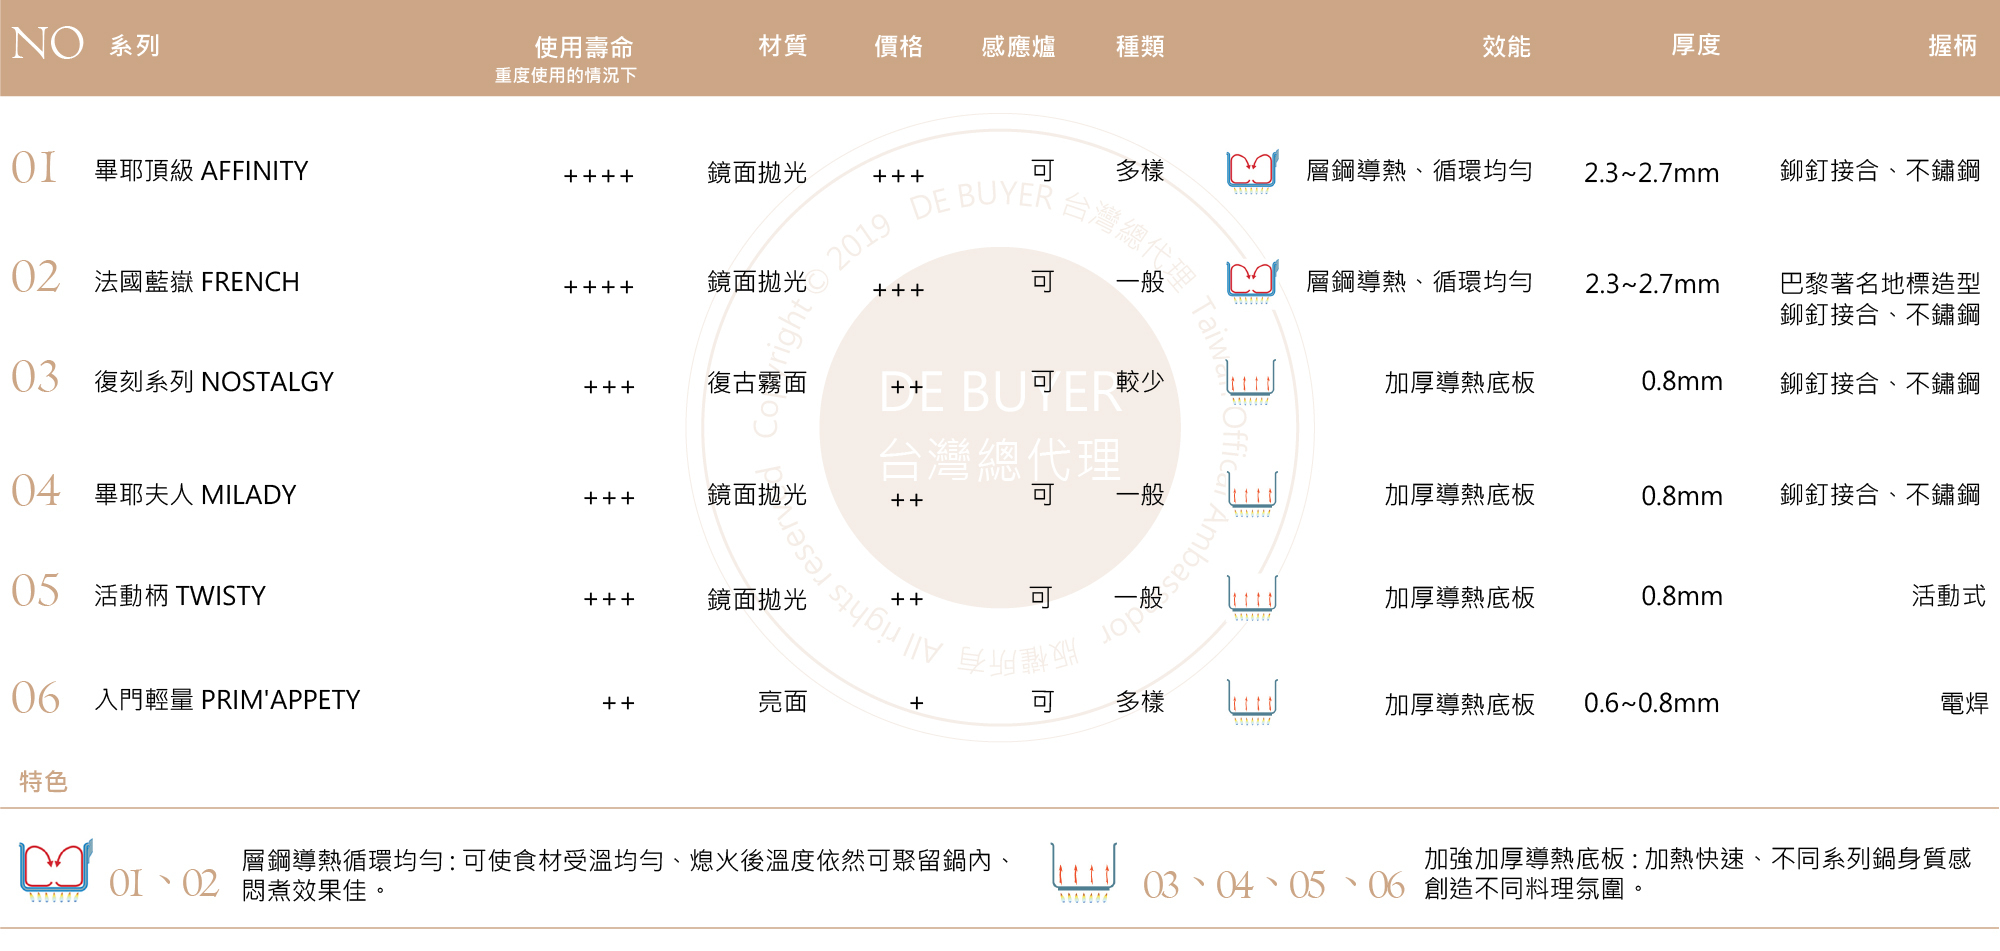Screen dimensions: 2000x951
Task: Click the series name '復刻系列 NOSTALGY'
Action: click(x=214, y=382)
